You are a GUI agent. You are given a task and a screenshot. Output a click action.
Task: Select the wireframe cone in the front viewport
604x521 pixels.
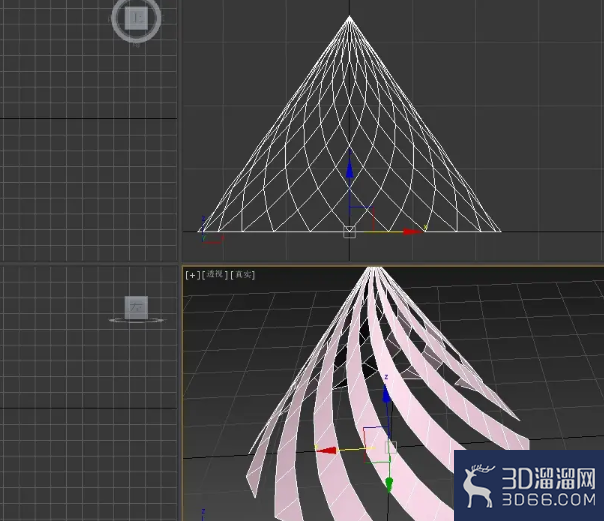tap(349, 124)
